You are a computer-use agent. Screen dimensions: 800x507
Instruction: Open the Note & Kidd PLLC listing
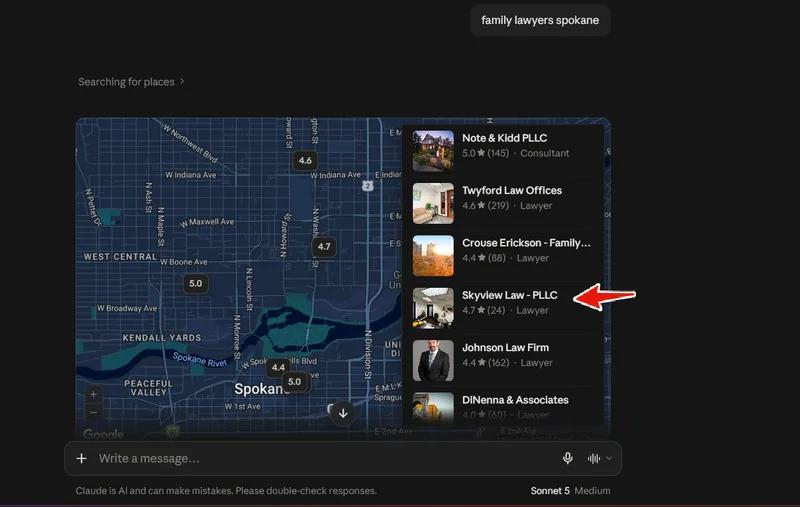(x=504, y=150)
